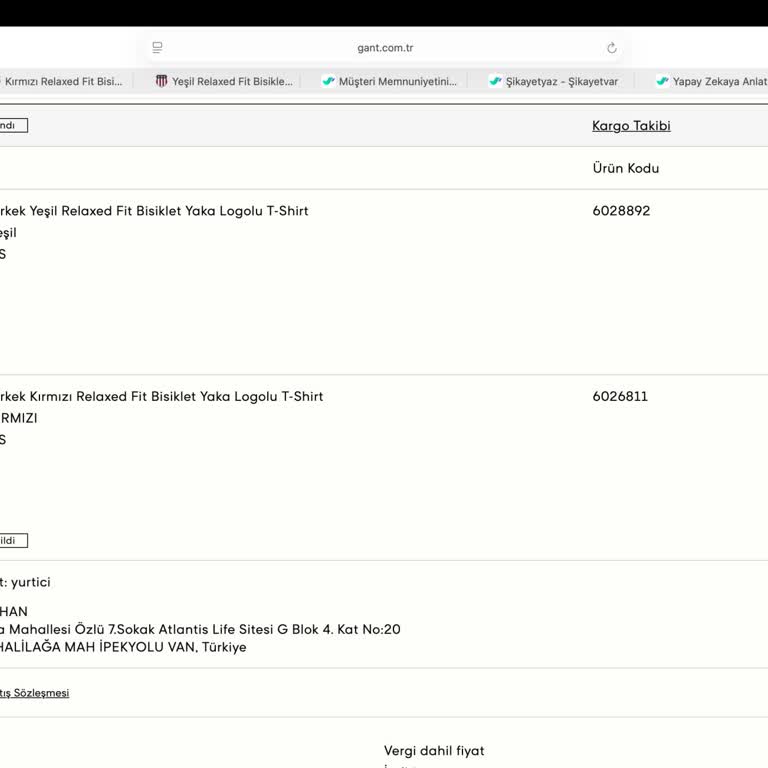The height and width of the screenshot is (768, 768).
Task: Open the Kargo Takibi link
Action: [x=631, y=126]
